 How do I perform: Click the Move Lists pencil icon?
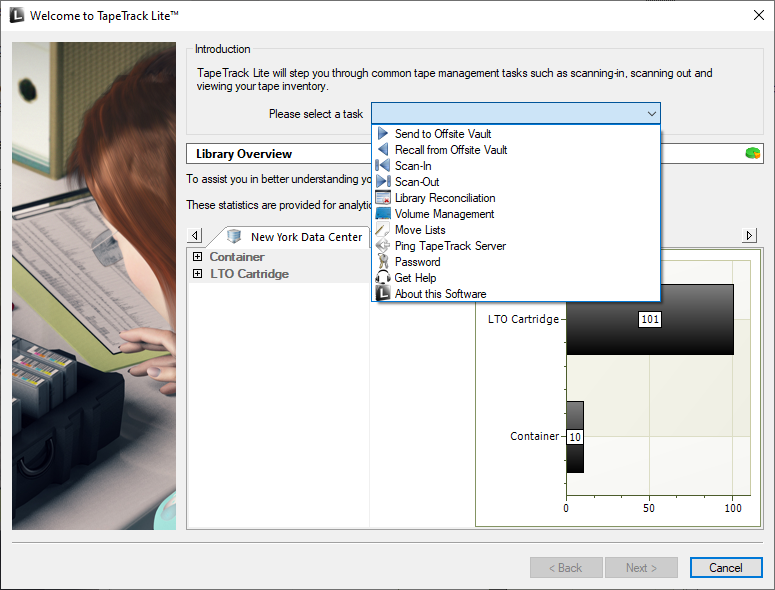(382, 230)
